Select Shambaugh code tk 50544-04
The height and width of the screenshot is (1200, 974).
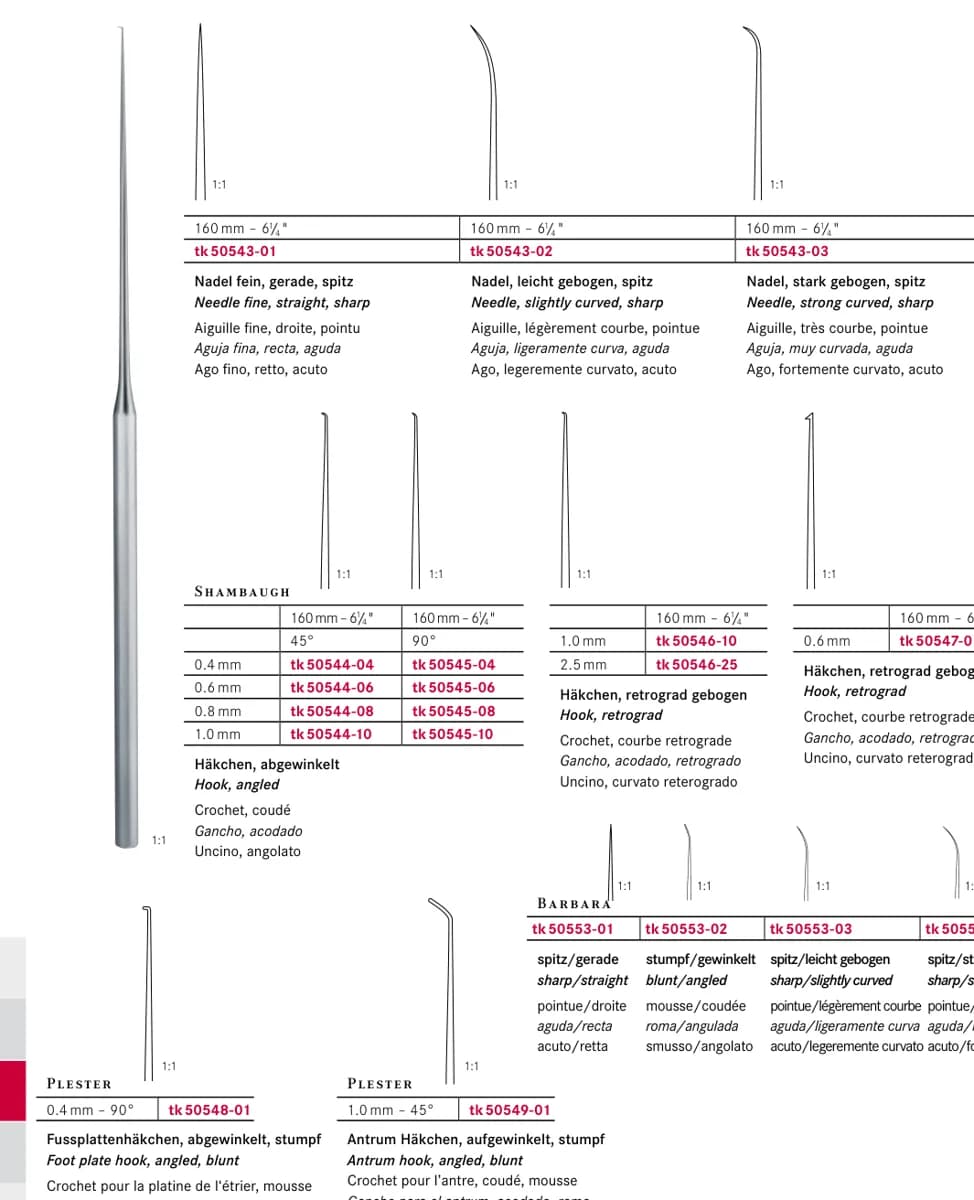click(x=332, y=664)
